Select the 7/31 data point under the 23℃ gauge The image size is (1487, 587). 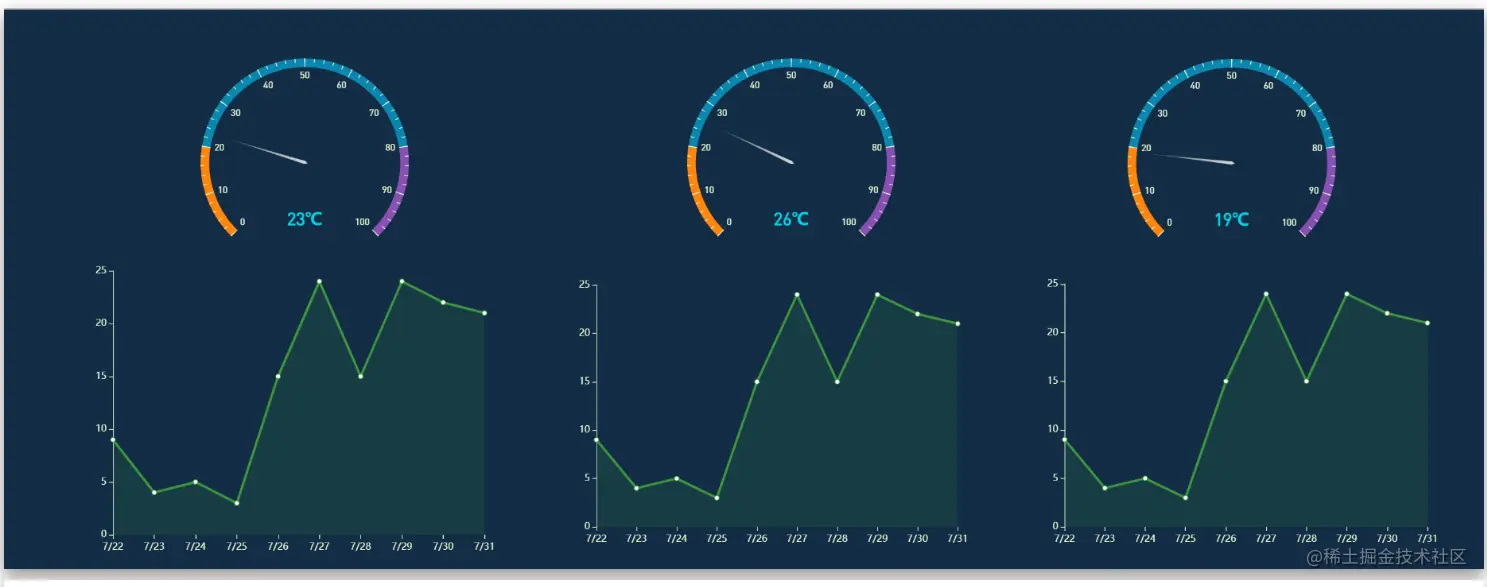click(484, 313)
